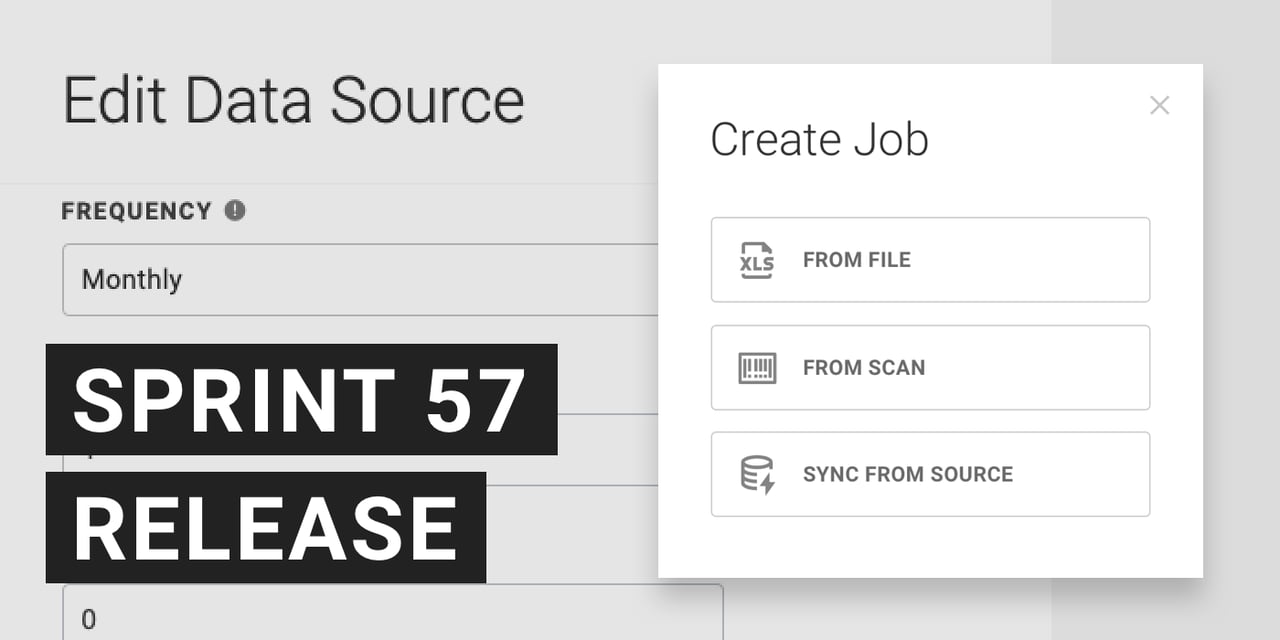Click the Monthly text value
1280x640 pixels.
click(x=132, y=279)
